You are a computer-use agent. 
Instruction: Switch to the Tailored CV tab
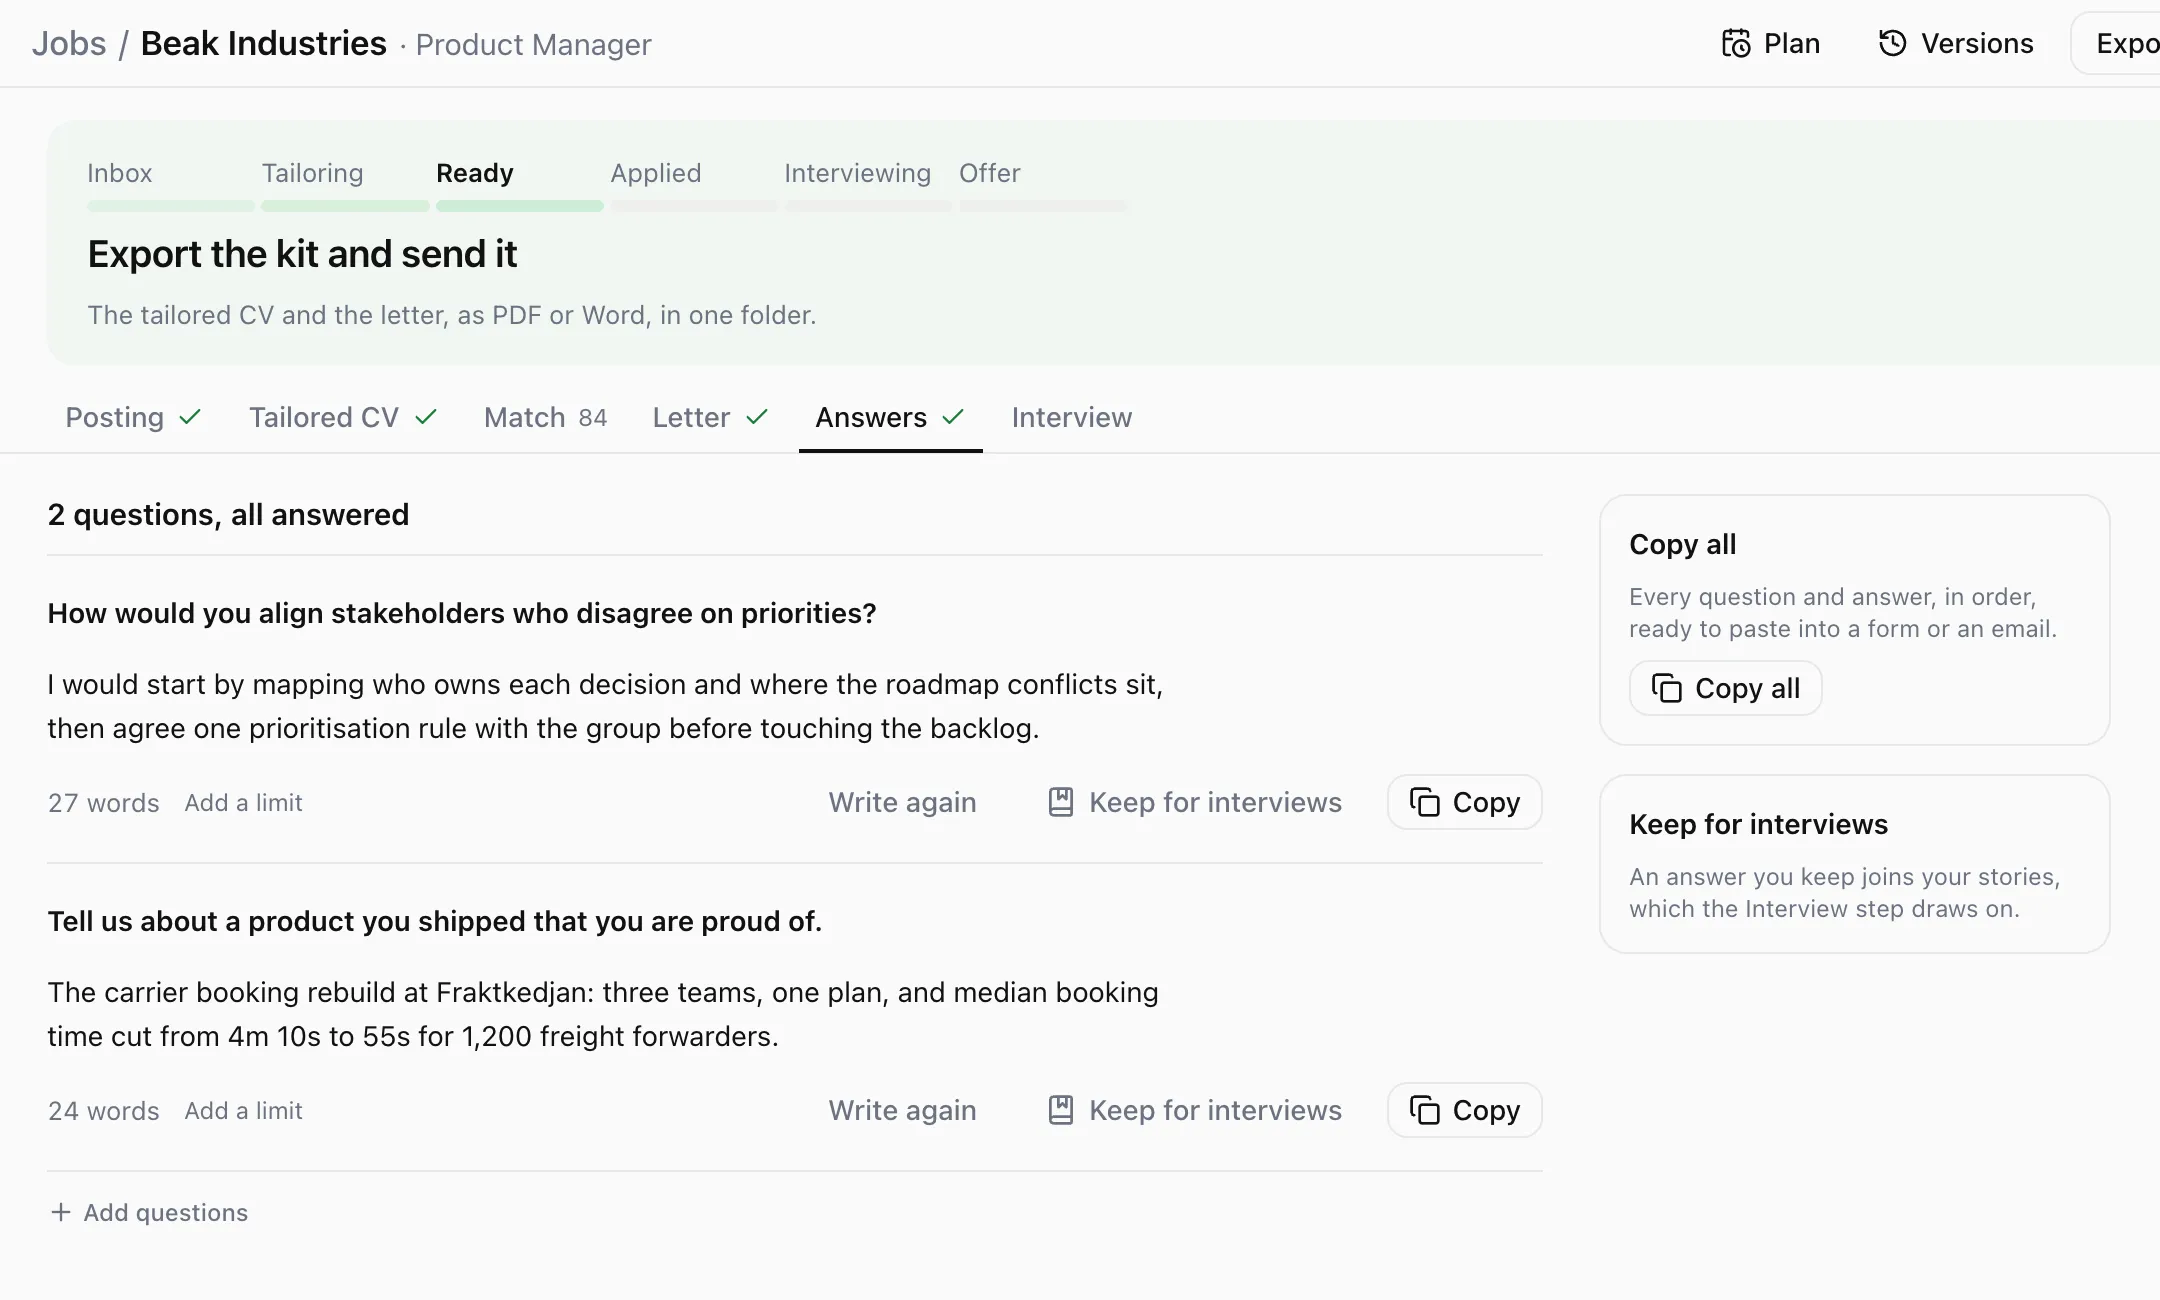point(343,417)
